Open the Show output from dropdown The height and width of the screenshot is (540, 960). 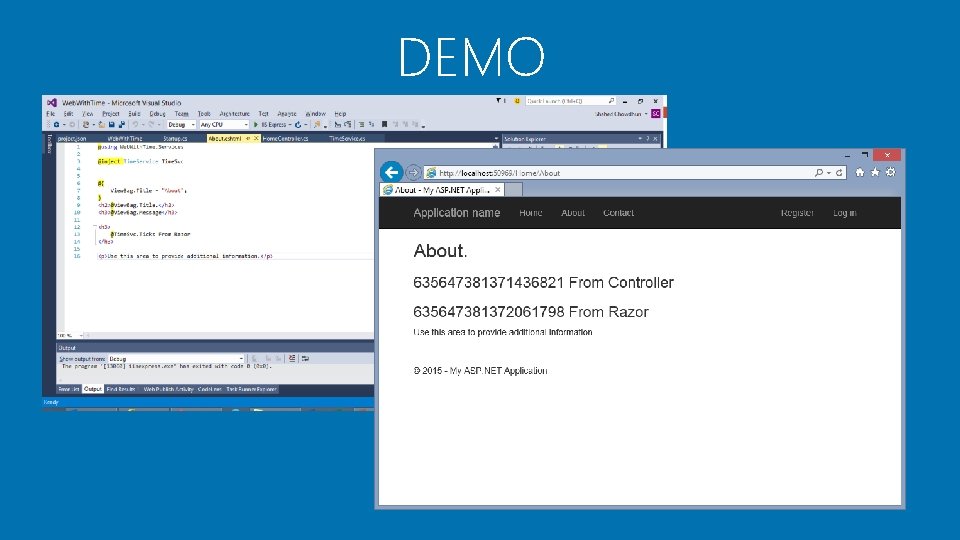point(176,359)
